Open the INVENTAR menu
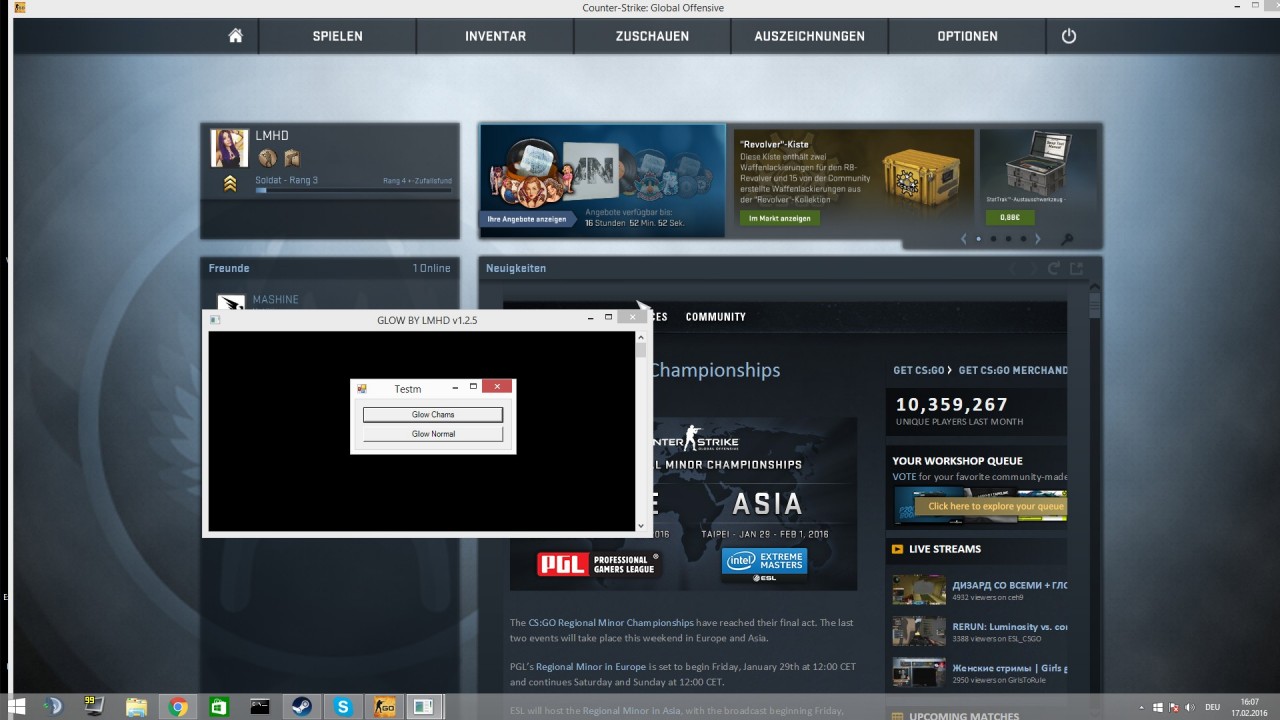1280x720 pixels. click(x=495, y=36)
